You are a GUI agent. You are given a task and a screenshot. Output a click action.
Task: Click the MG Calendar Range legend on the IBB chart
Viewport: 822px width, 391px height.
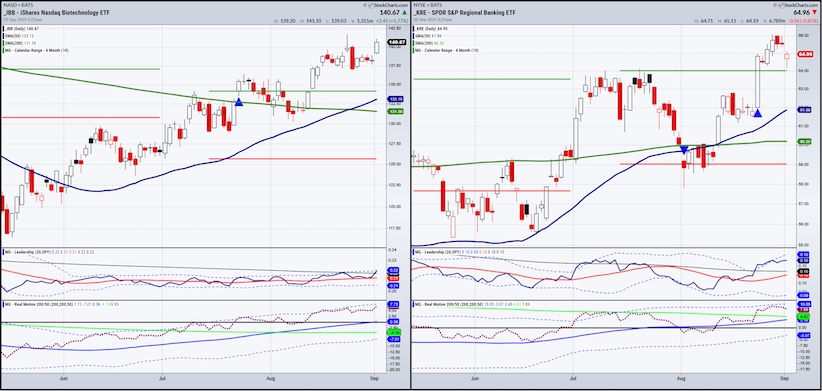(35, 50)
